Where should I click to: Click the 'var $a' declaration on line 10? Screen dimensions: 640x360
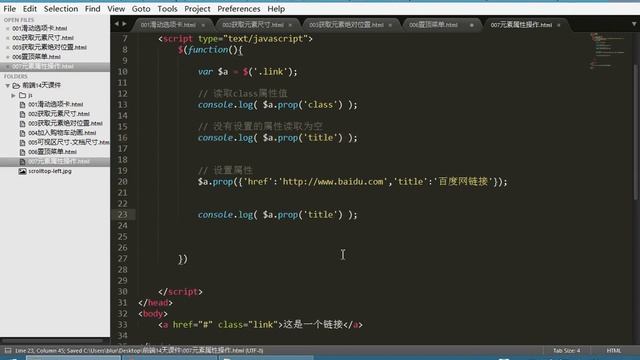click(x=213, y=72)
